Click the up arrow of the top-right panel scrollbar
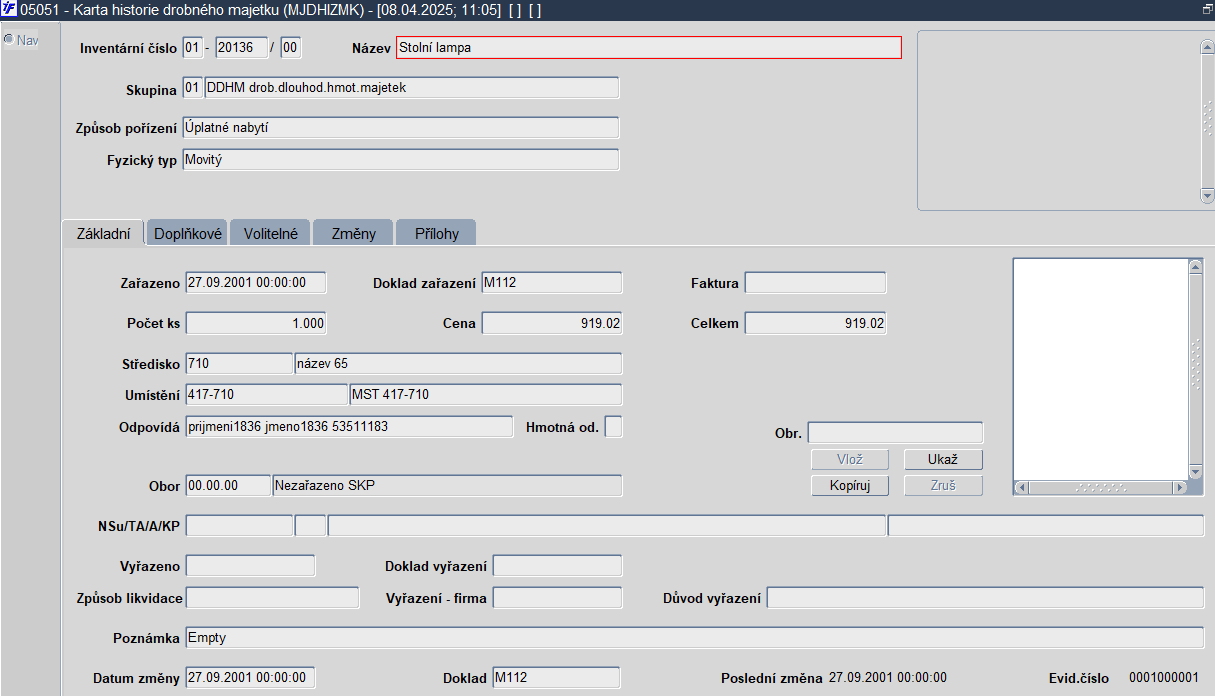 click(x=1207, y=46)
